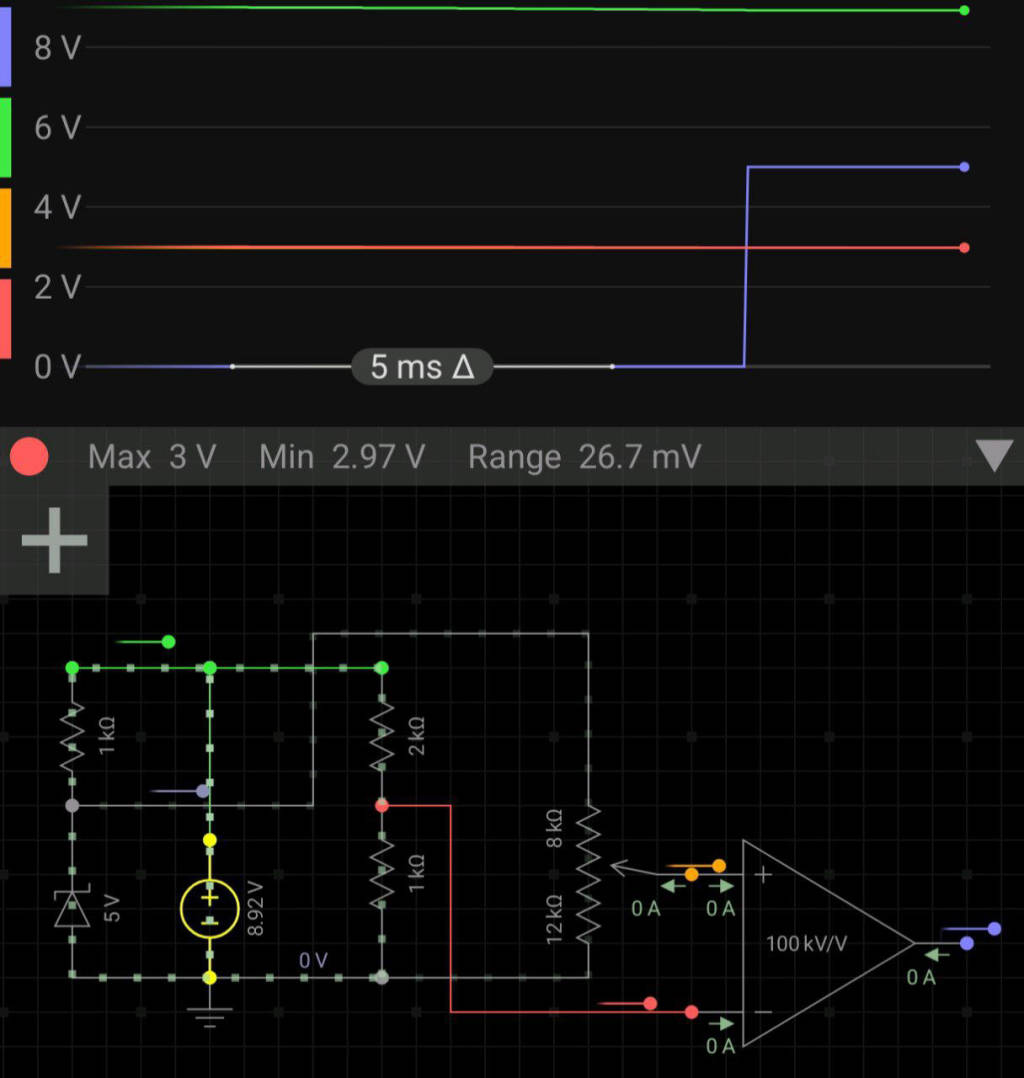
Task: Click the 5 ms Δ time scale label
Action: 422,366
